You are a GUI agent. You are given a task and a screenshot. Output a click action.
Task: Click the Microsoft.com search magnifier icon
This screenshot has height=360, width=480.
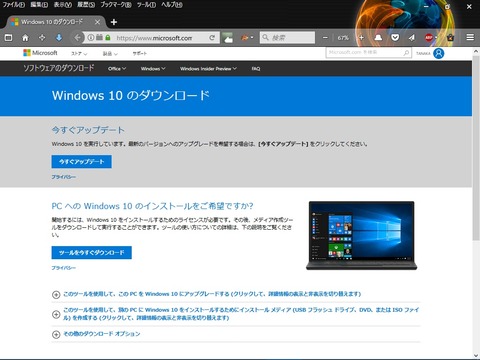click(406, 53)
